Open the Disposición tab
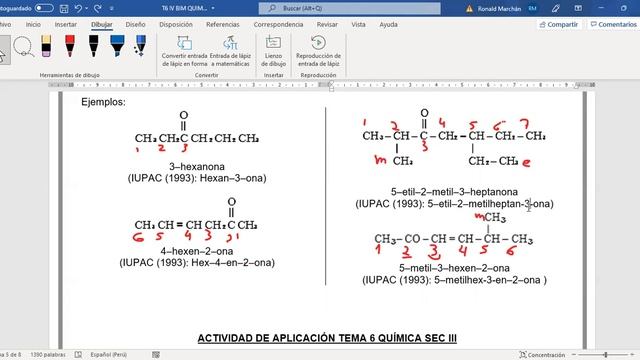The image size is (640, 360). click(176, 24)
